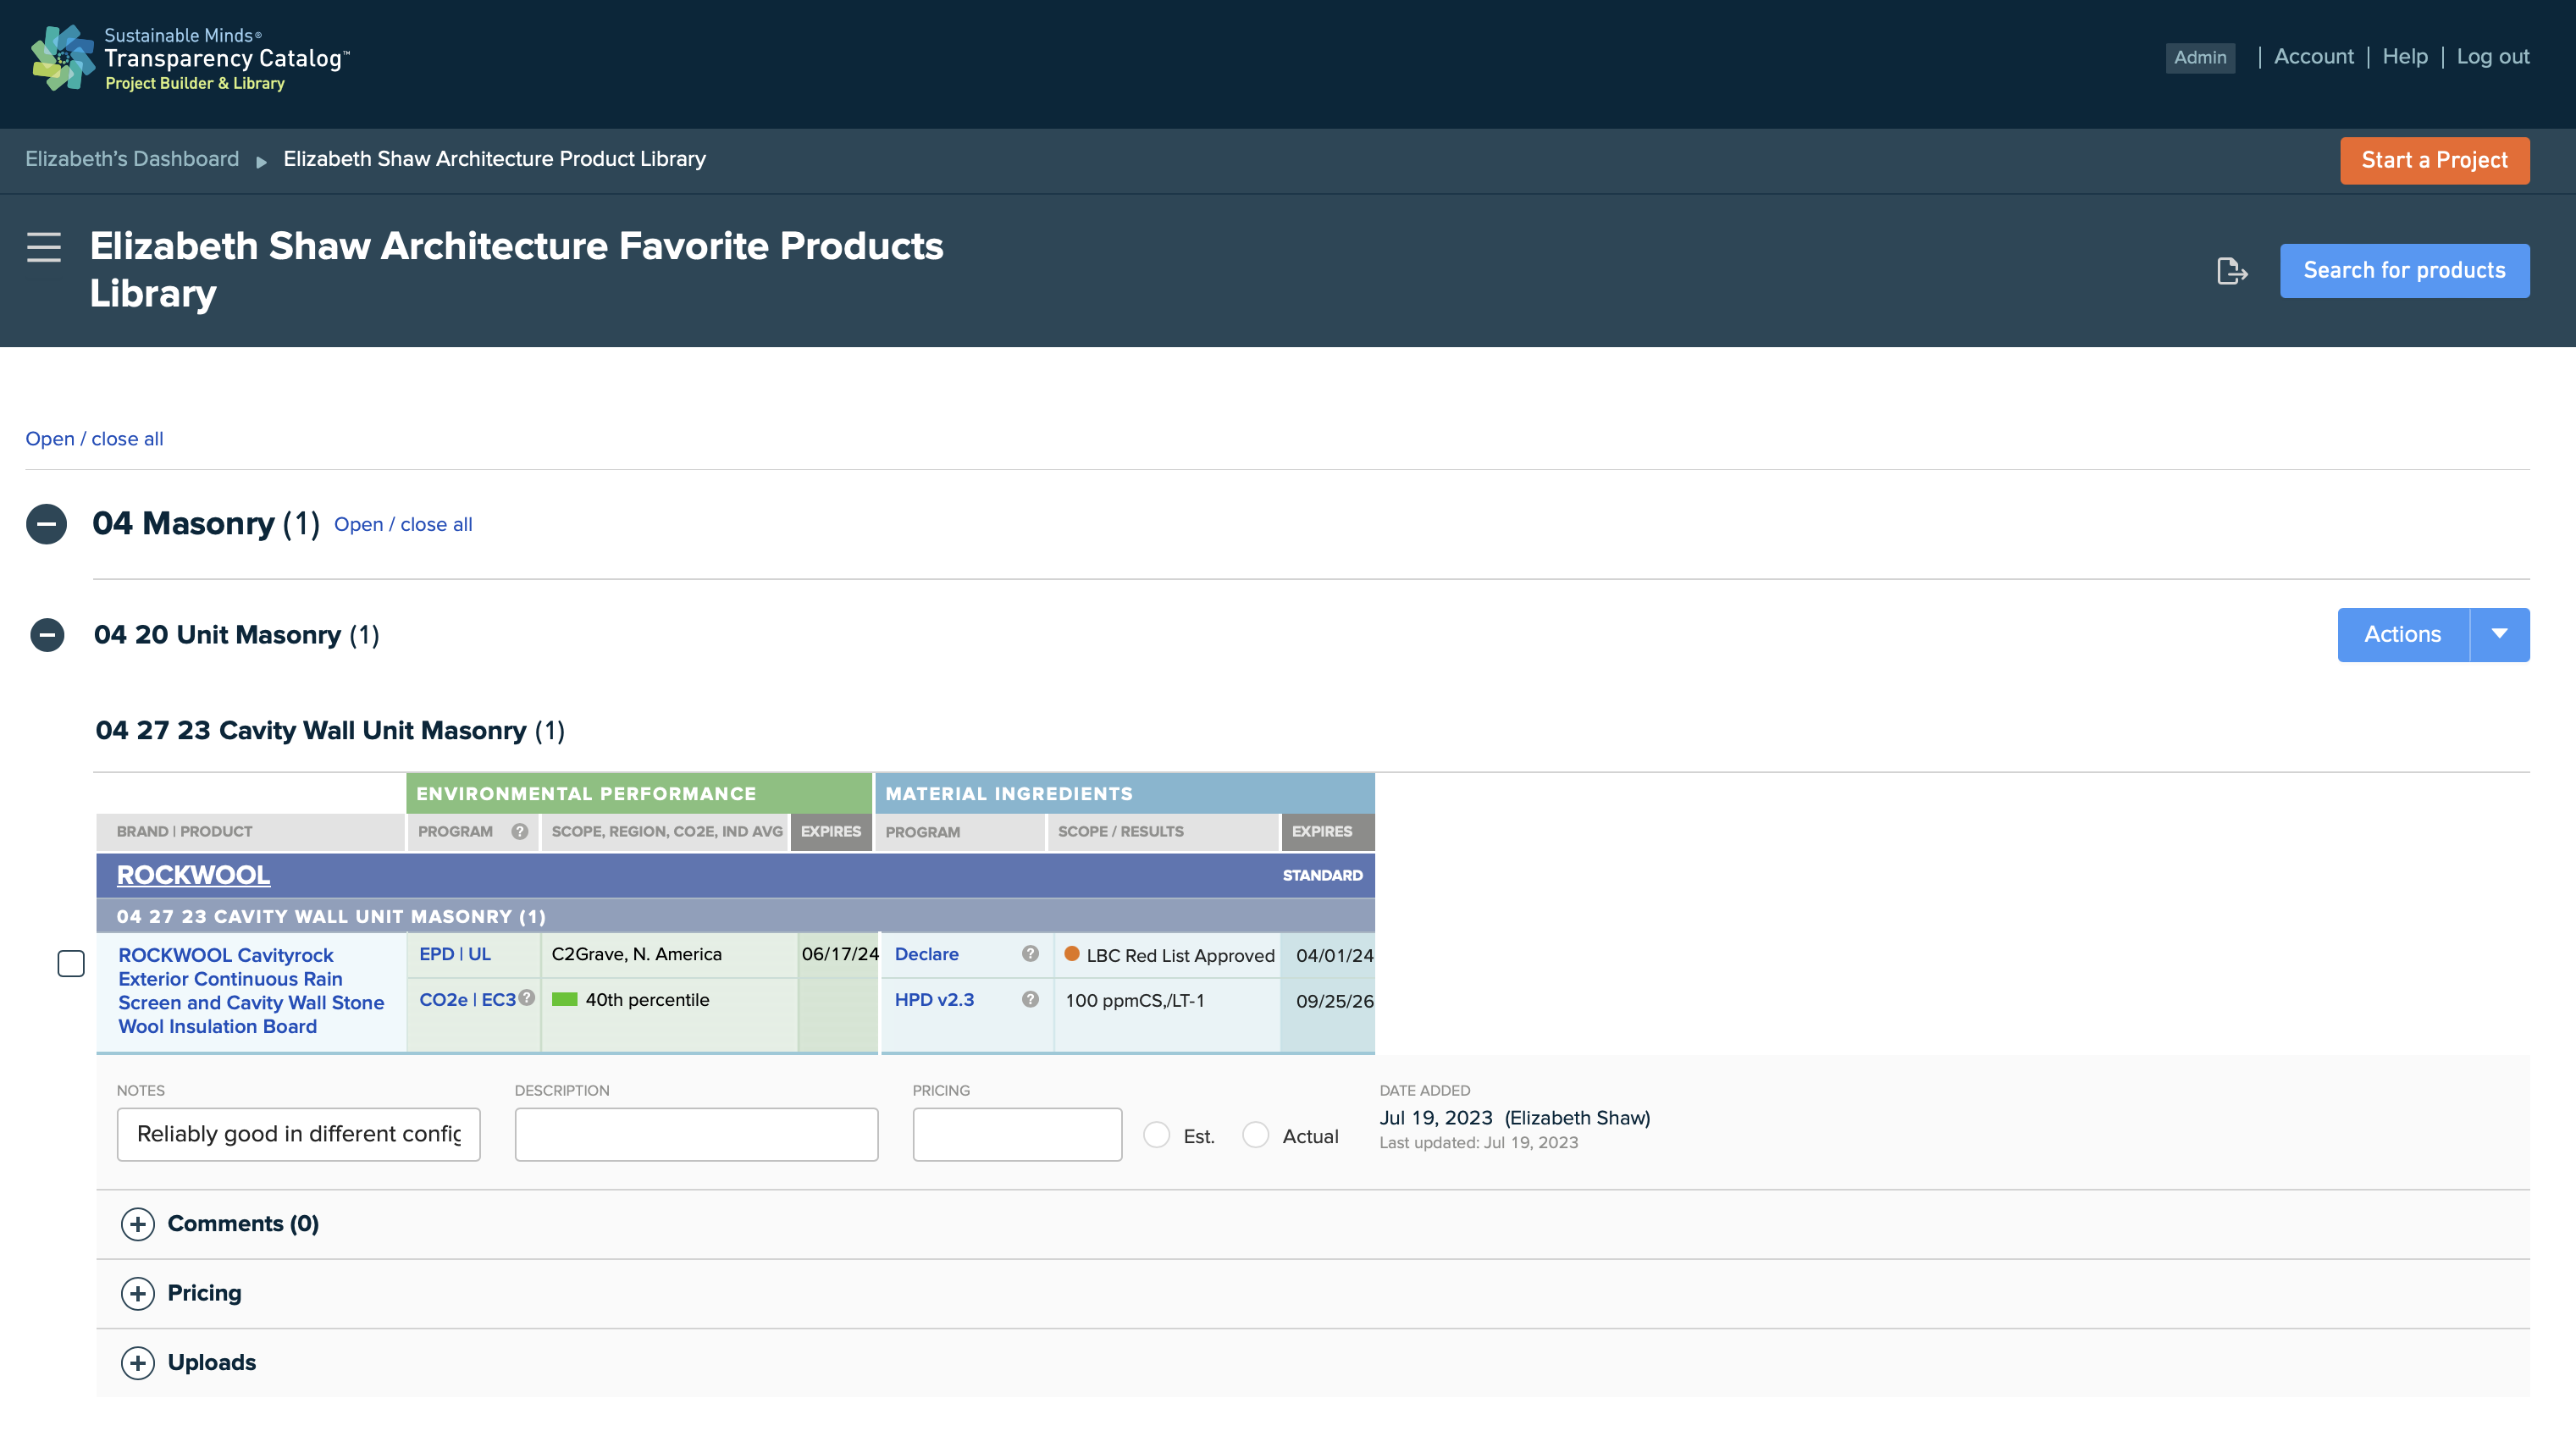Click the 06/17/24 expiry date

click(838, 954)
